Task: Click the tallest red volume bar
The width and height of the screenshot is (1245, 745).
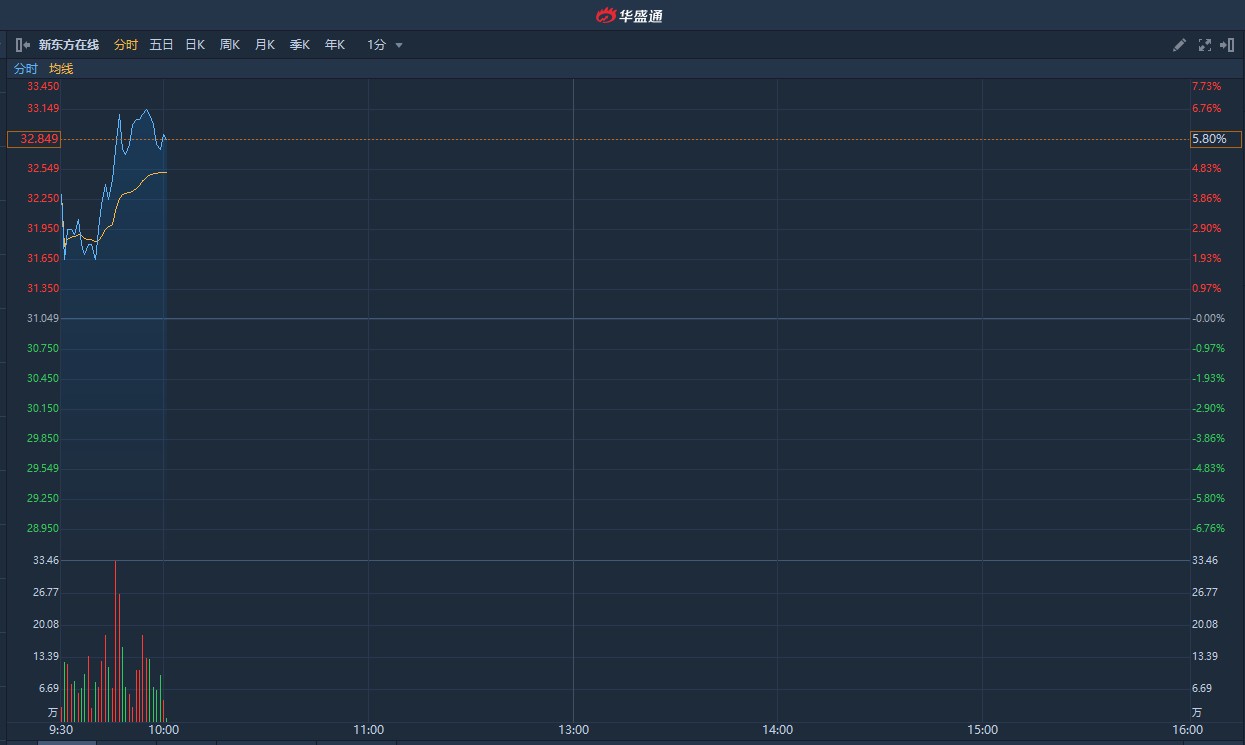Action: [115, 641]
